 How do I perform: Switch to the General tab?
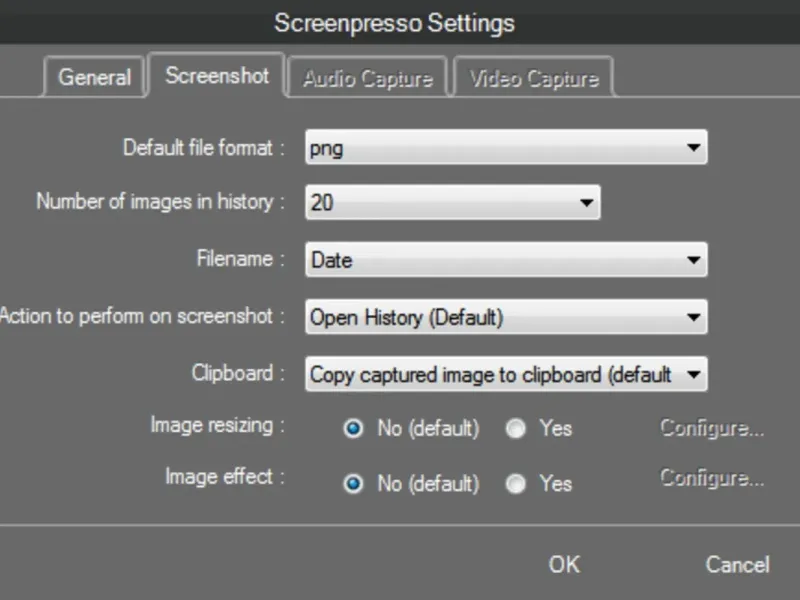click(94, 77)
